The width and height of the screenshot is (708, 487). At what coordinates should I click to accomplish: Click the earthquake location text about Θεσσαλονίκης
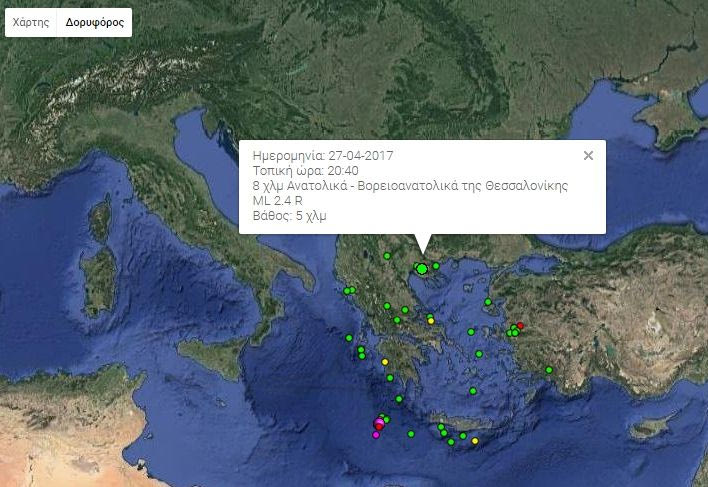411,185
